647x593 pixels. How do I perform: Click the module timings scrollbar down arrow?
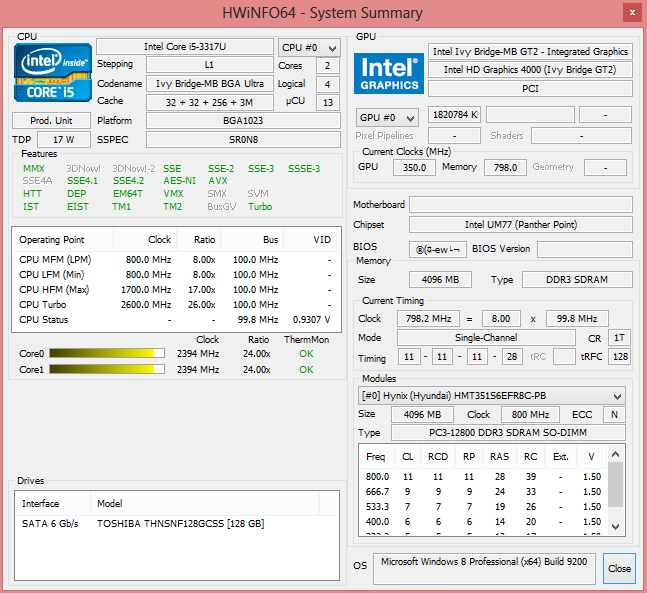click(615, 527)
